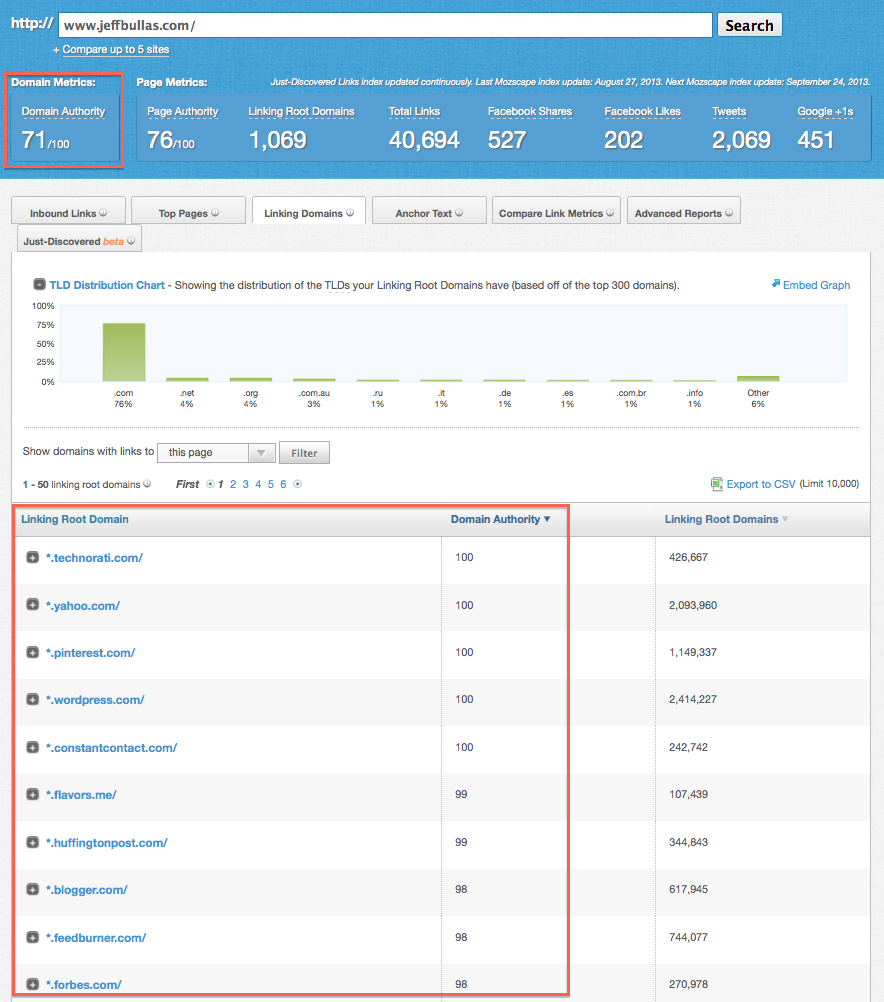Switch to Inbound Links tab
This screenshot has height=1002, width=884.
click(68, 210)
